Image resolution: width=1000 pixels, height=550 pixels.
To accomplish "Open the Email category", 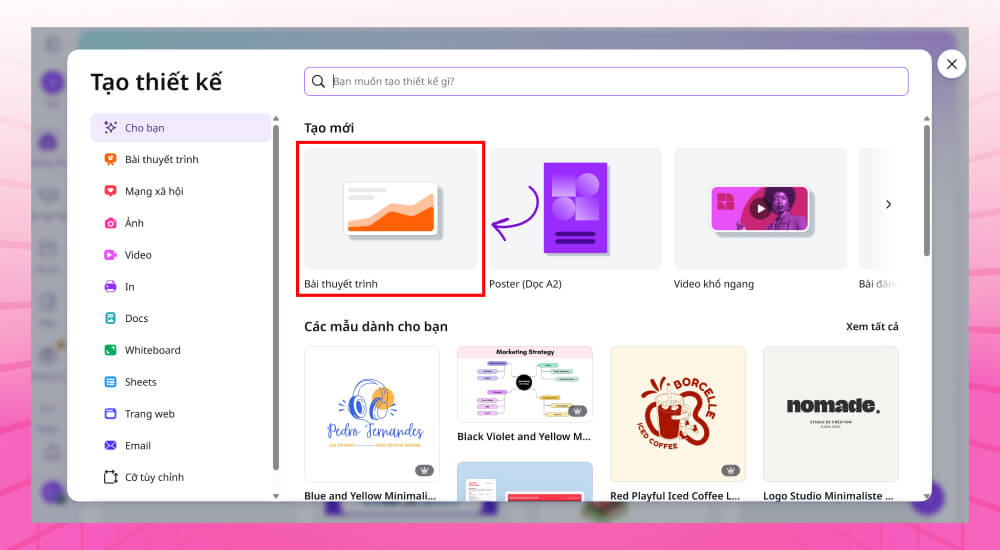I will coord(180,445).
